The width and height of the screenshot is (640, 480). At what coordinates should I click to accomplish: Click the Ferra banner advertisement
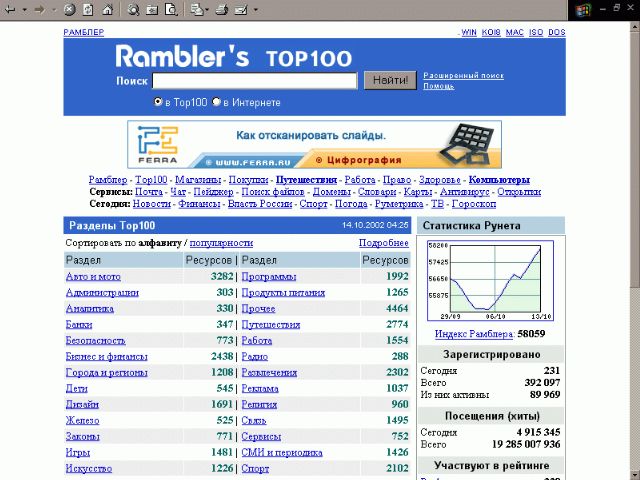pos(314,144)
